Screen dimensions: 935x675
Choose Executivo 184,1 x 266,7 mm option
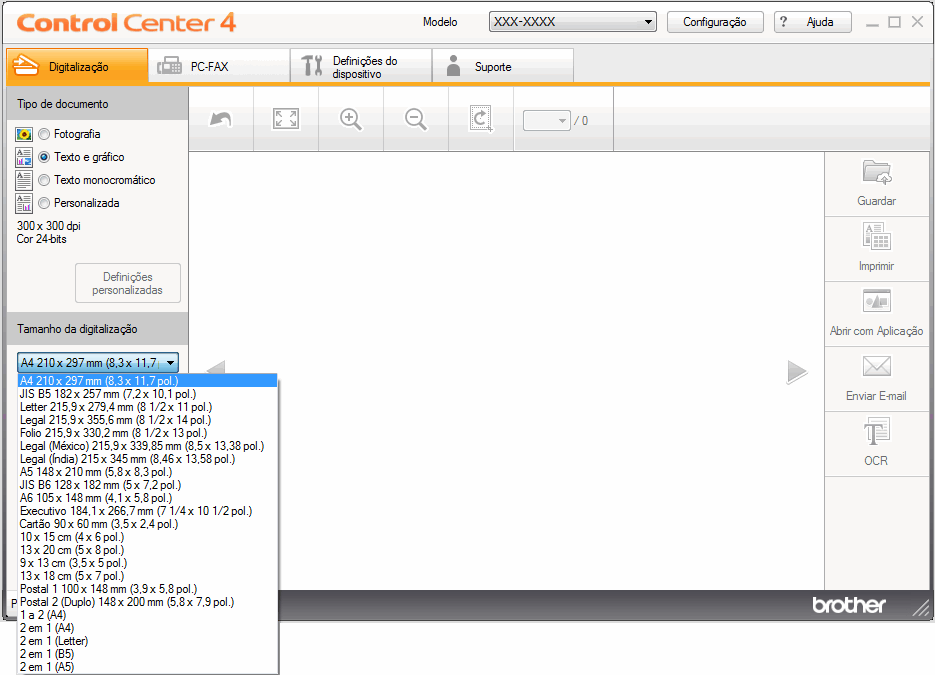[148, 511]
